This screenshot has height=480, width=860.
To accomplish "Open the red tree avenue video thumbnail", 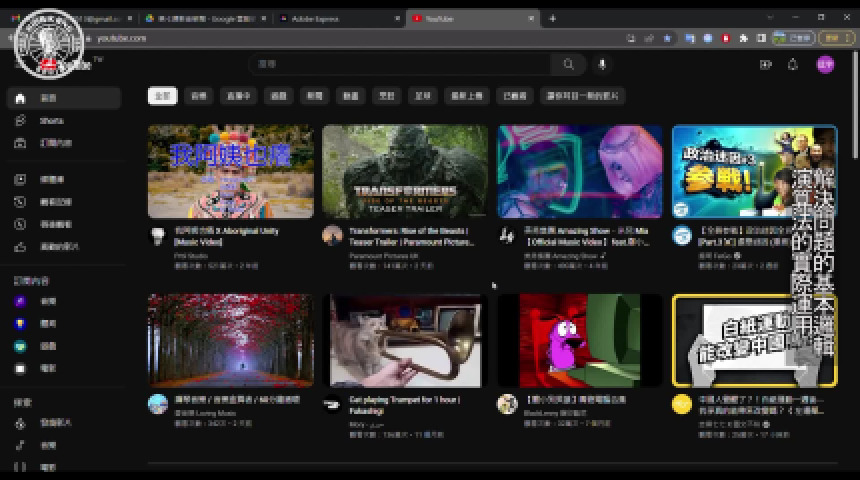I will click(230, 340).
